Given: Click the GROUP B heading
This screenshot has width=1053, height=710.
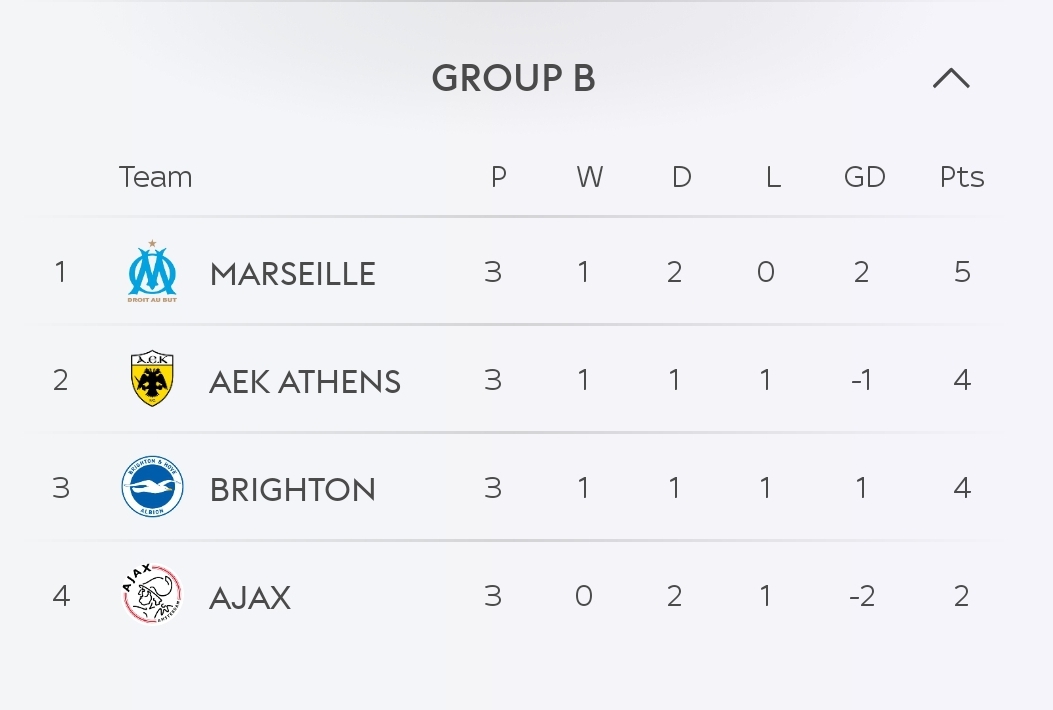Looking at the screenshot, I should point(514,78).
